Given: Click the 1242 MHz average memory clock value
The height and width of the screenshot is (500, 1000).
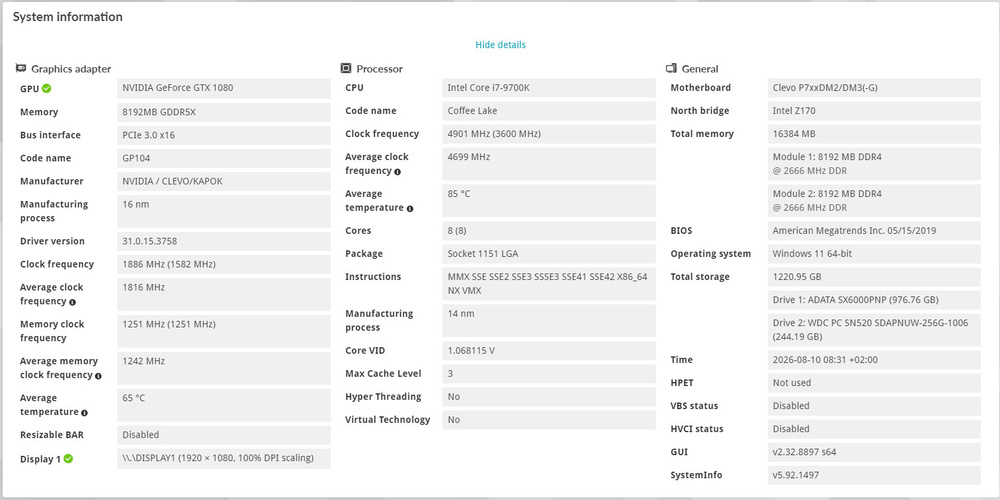Looking at the screenshot, I should click(224, 368).
